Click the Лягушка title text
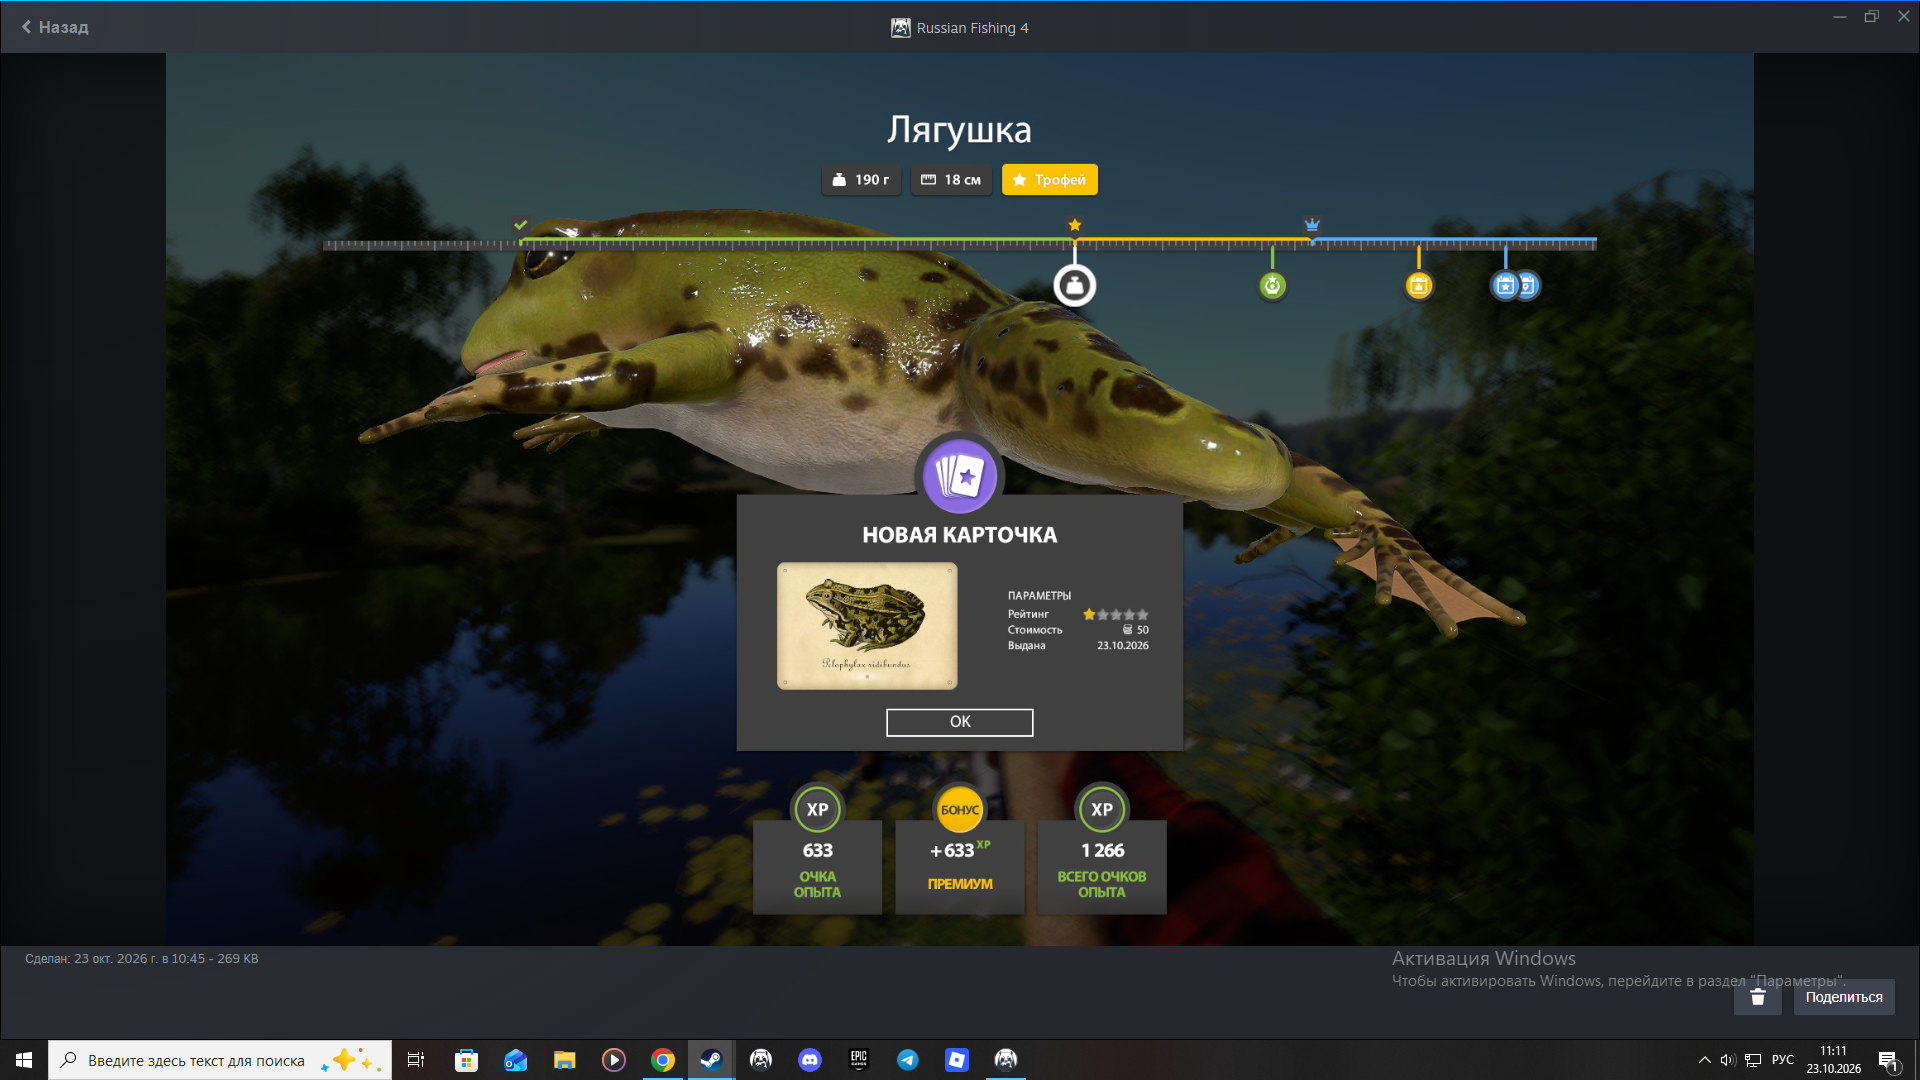The image size is (1920, 1080). point(959,130)
